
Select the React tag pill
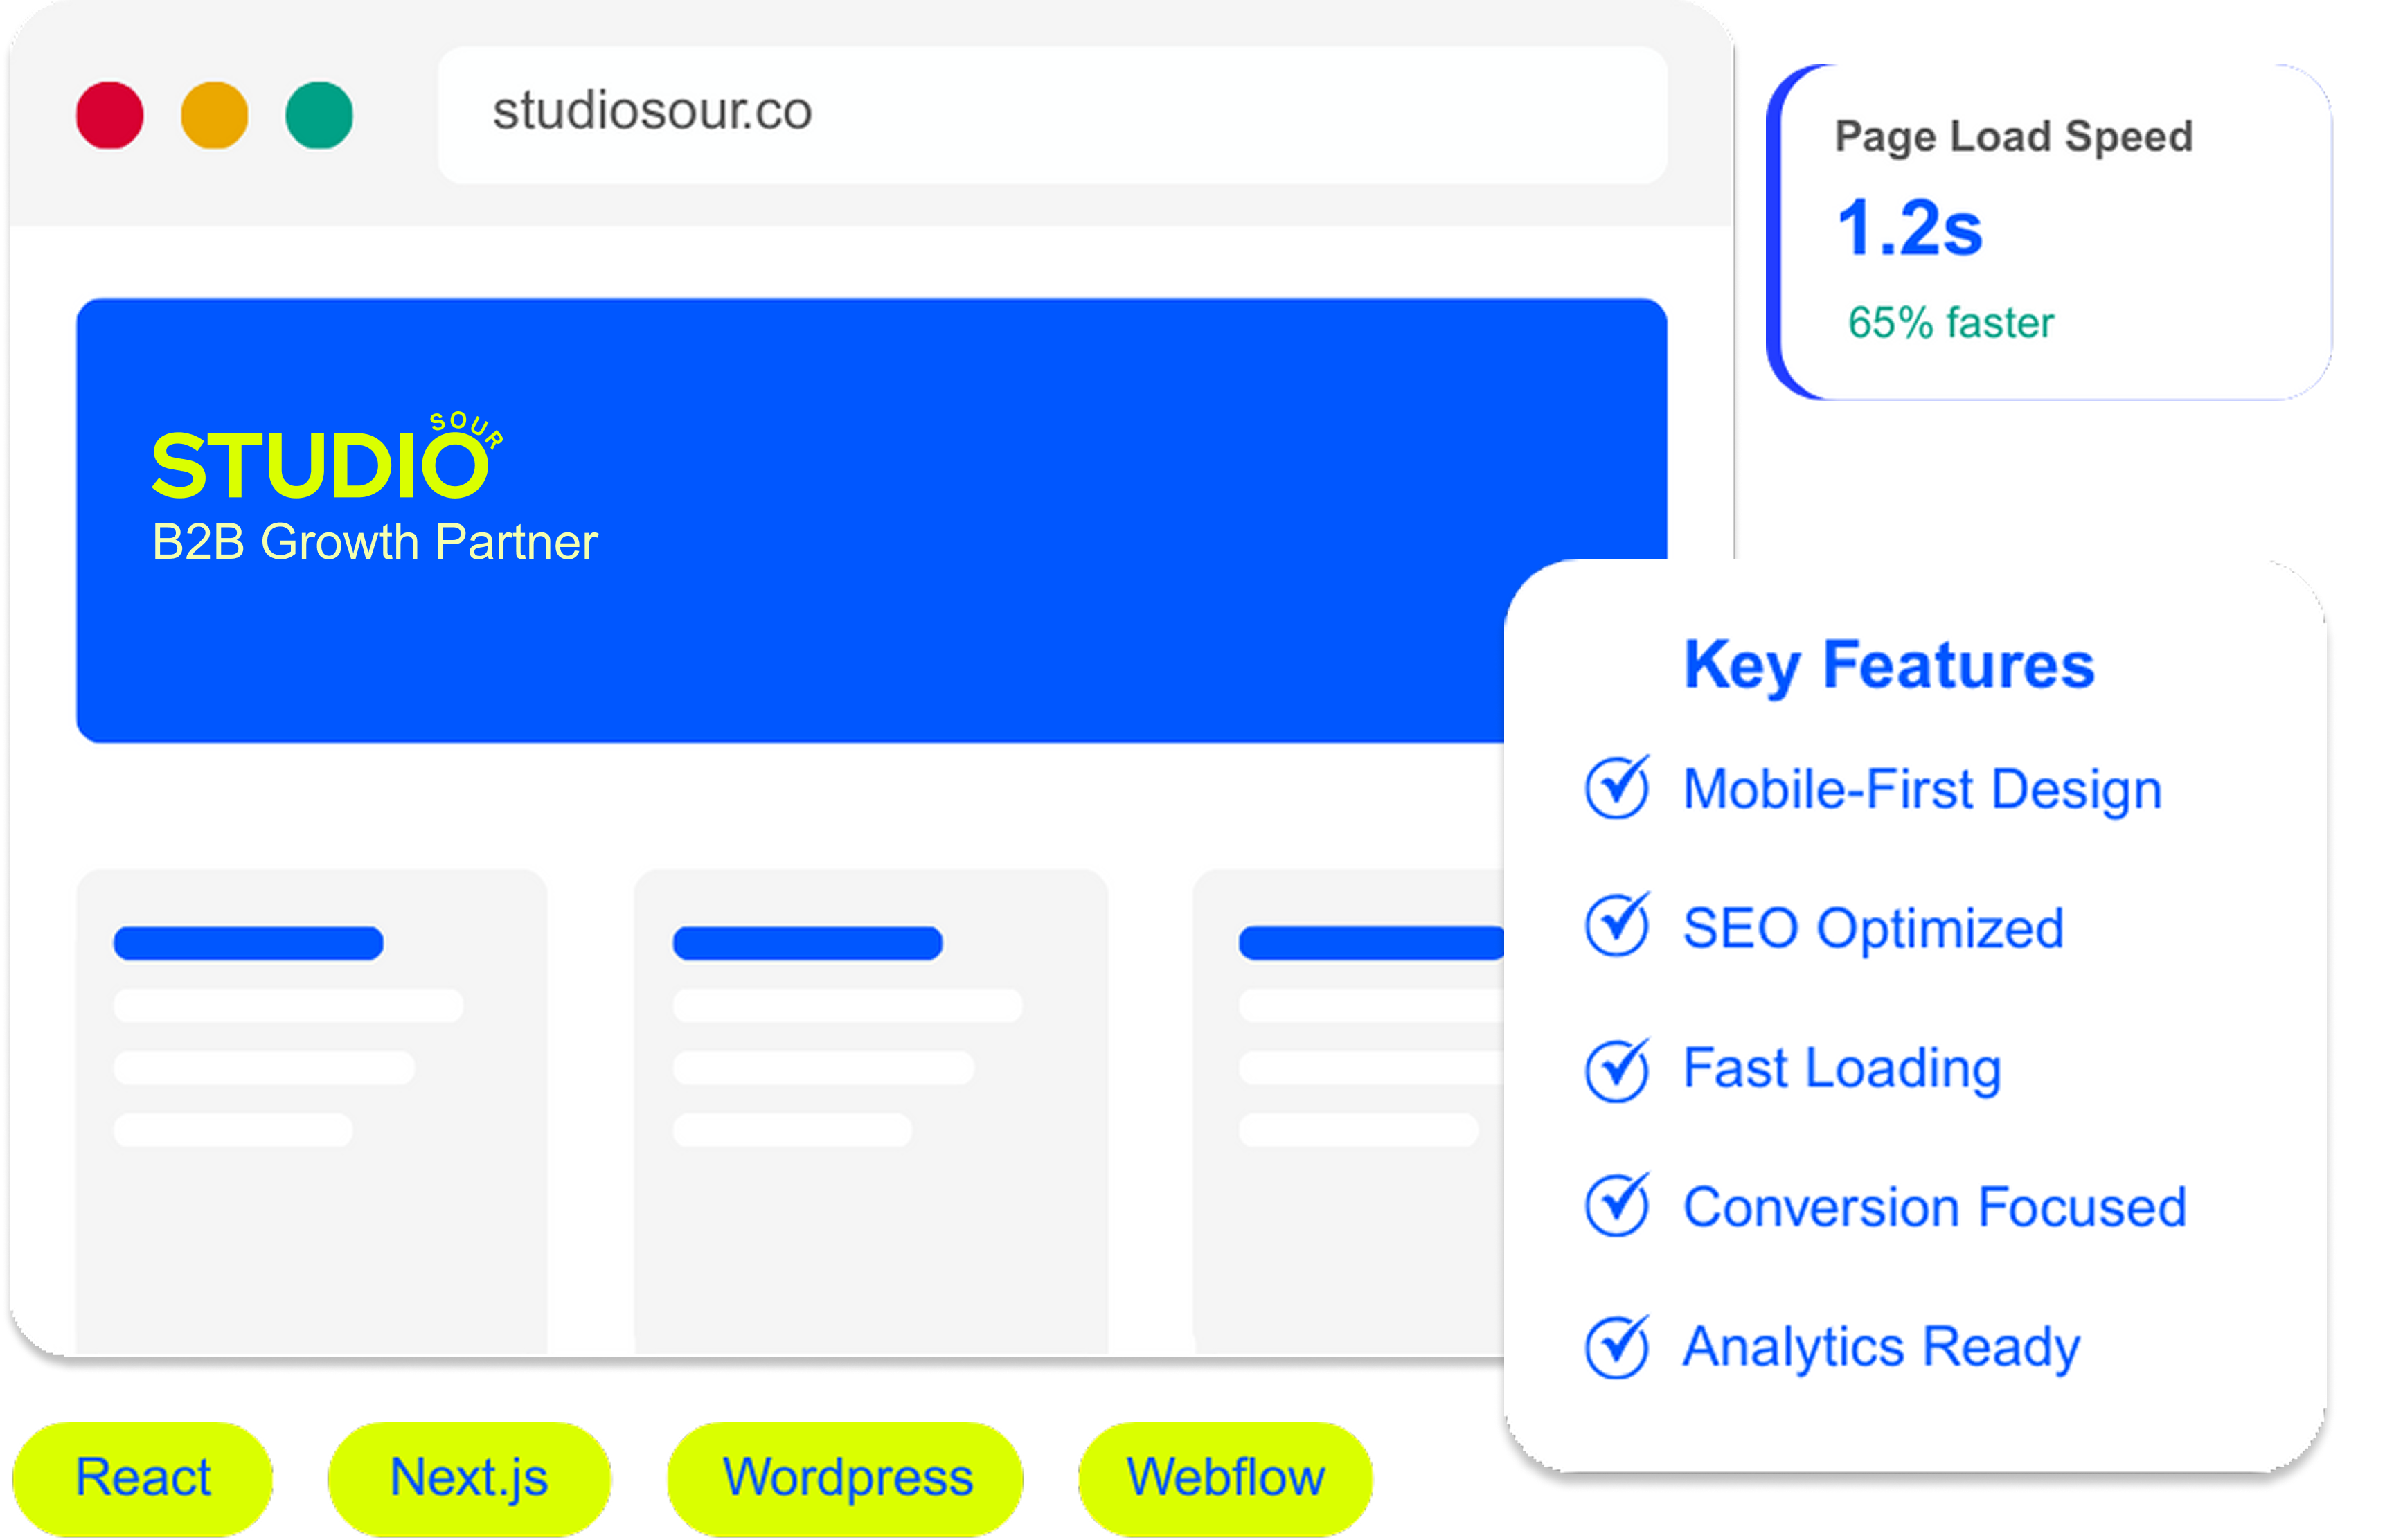143,1478
